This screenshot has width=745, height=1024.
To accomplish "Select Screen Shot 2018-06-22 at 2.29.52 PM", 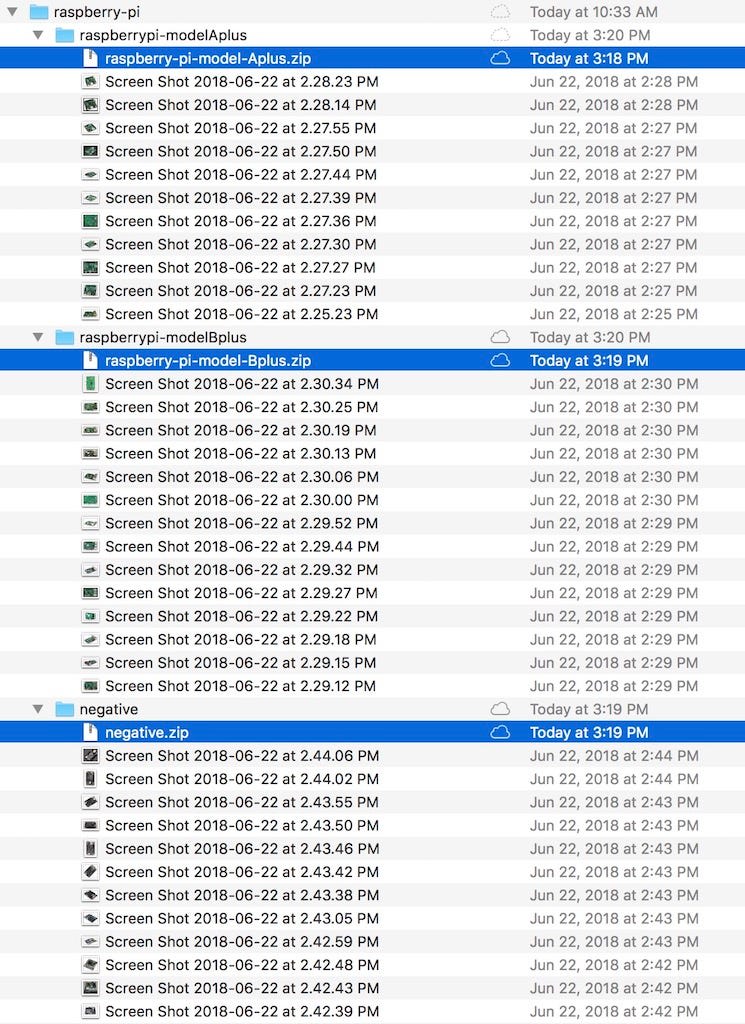I will tap(242, 523).
